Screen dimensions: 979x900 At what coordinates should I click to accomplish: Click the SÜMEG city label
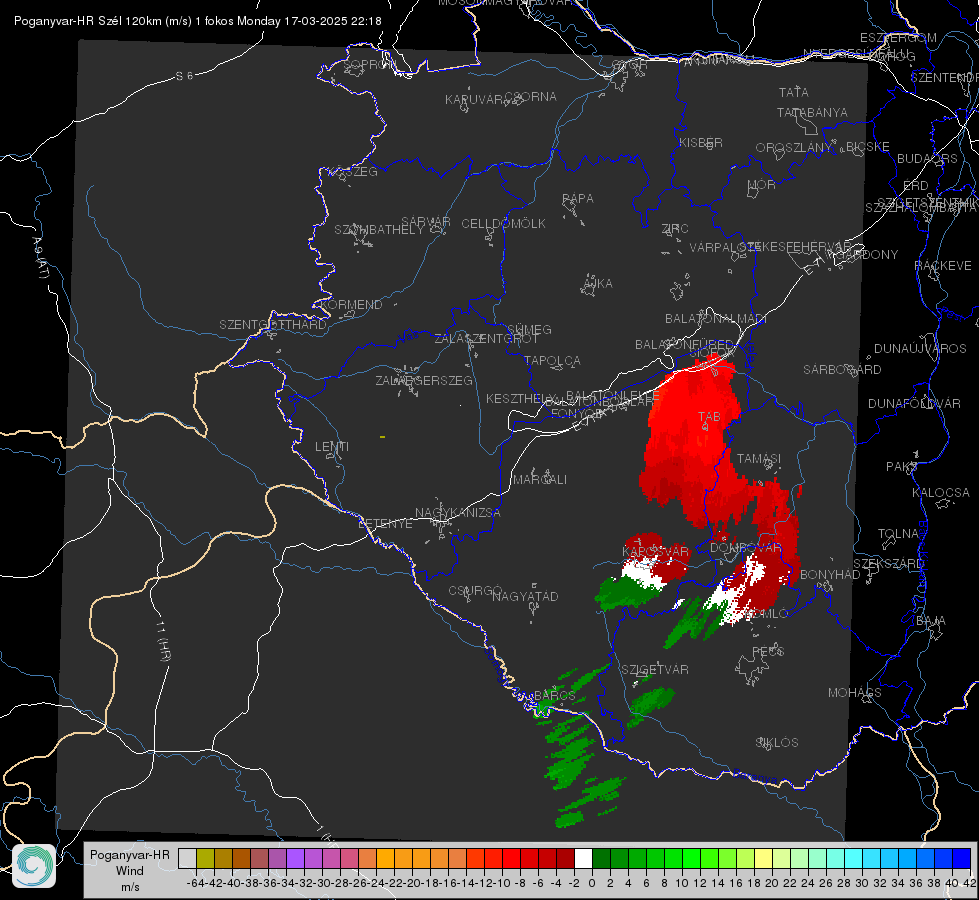(529, 329)
